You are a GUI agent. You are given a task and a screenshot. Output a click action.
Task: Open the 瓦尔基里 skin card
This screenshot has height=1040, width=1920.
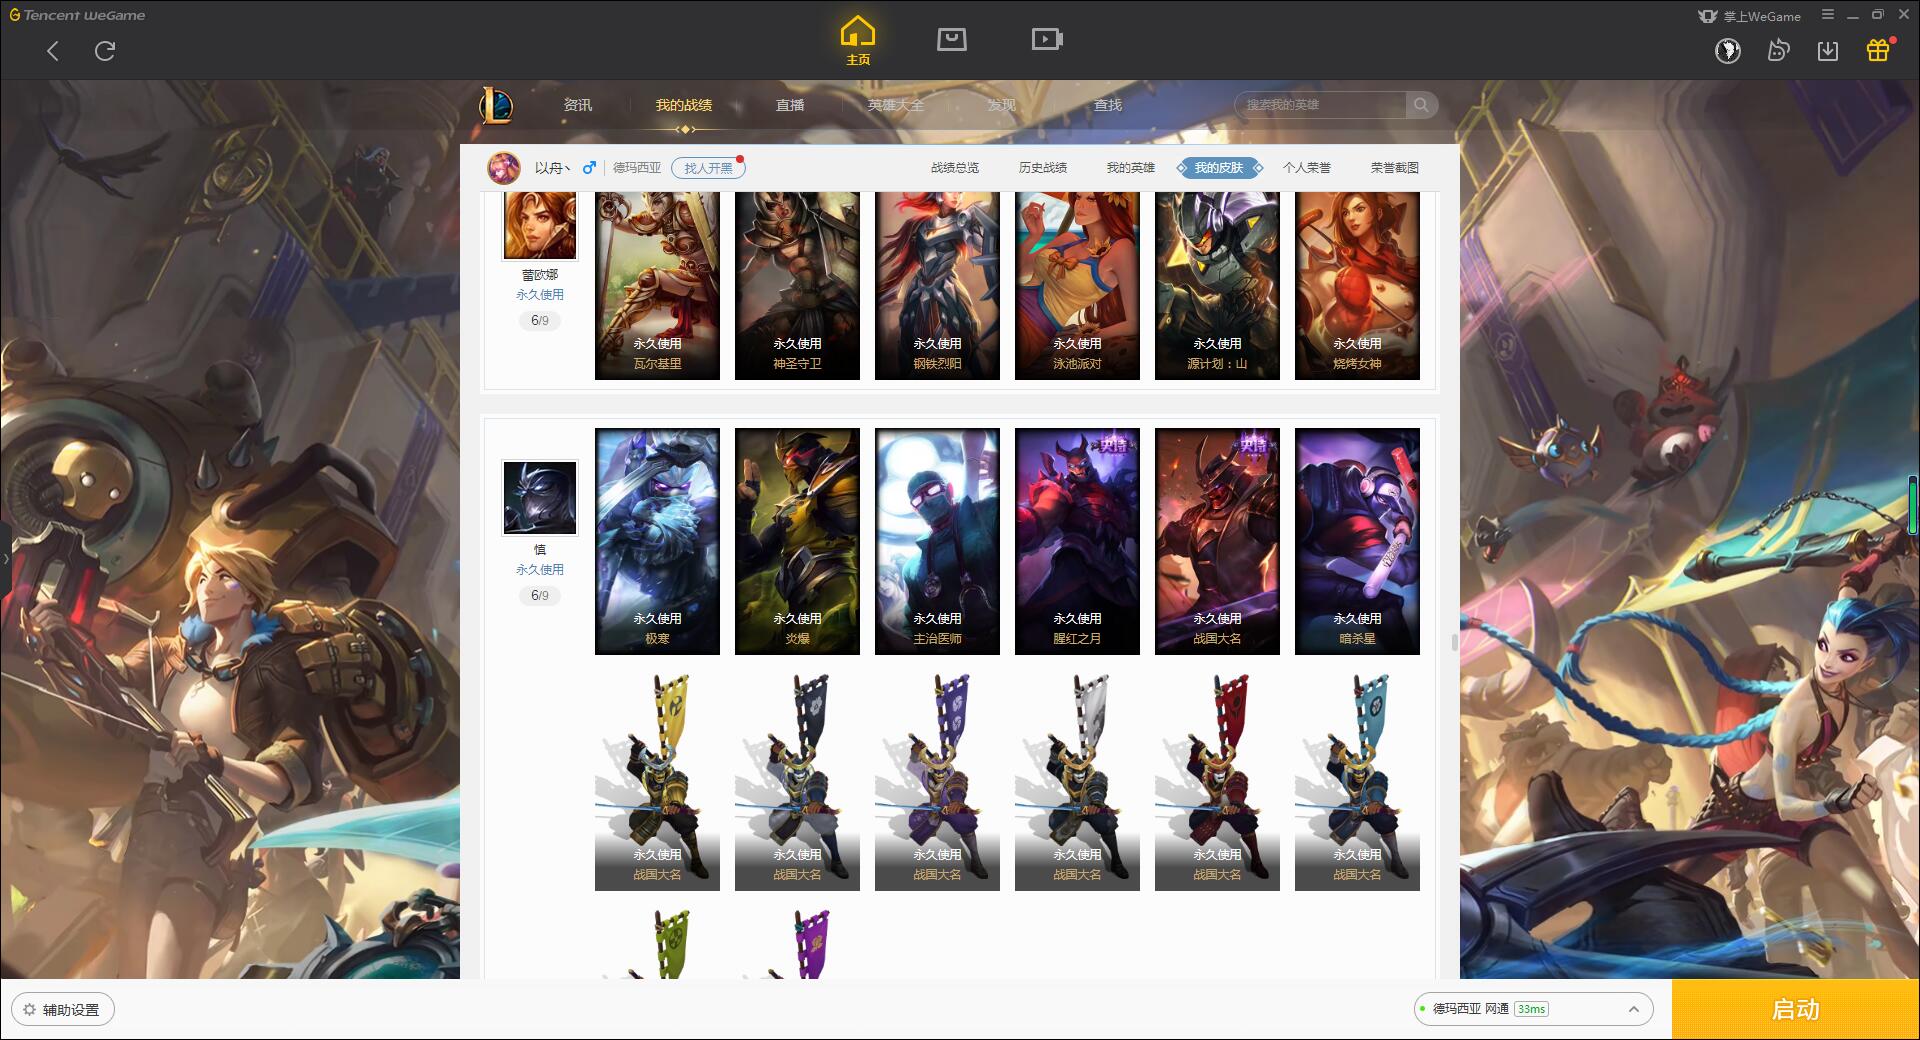coord(657,286)
